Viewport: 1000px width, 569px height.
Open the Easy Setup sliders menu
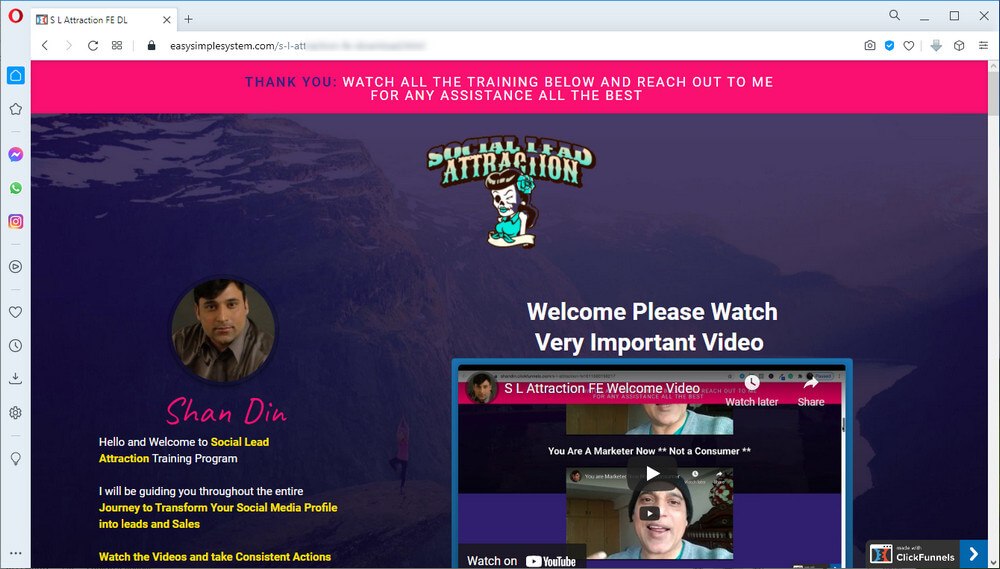[x=983, y=45]
